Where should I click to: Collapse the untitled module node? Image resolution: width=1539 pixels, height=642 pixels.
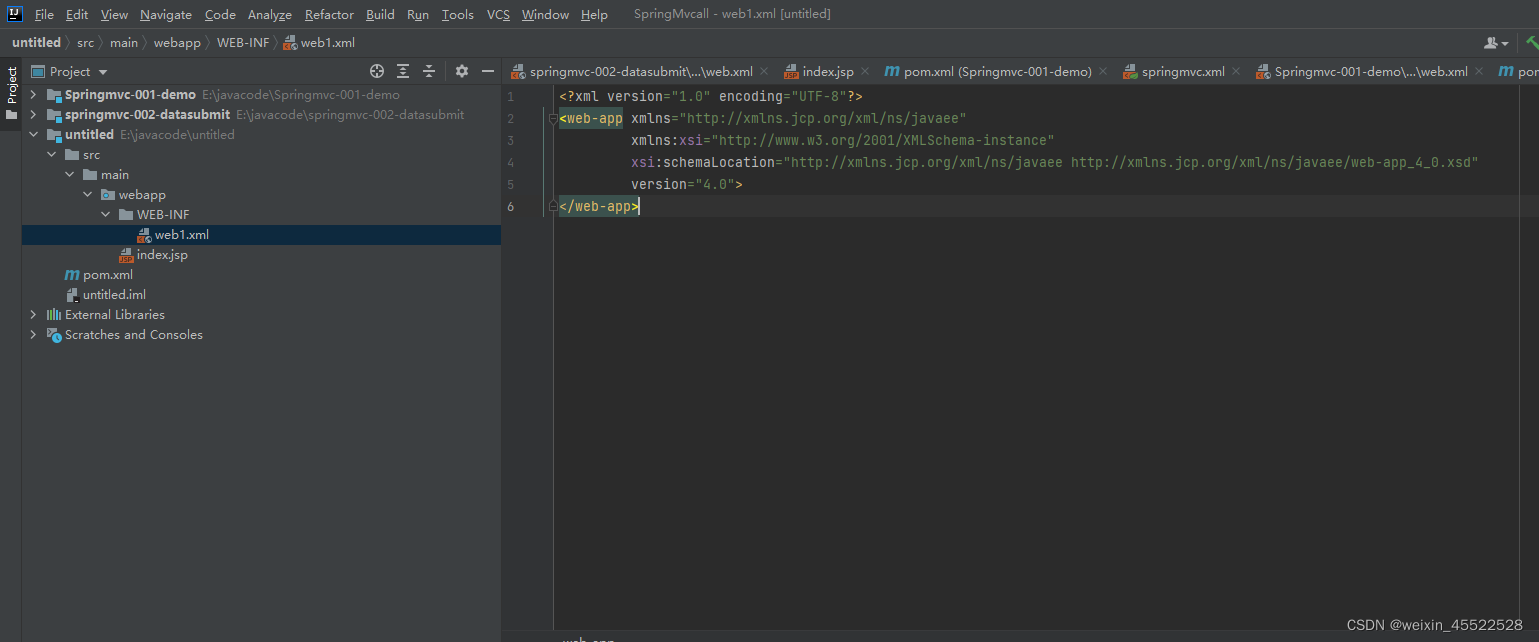[33, 135]
